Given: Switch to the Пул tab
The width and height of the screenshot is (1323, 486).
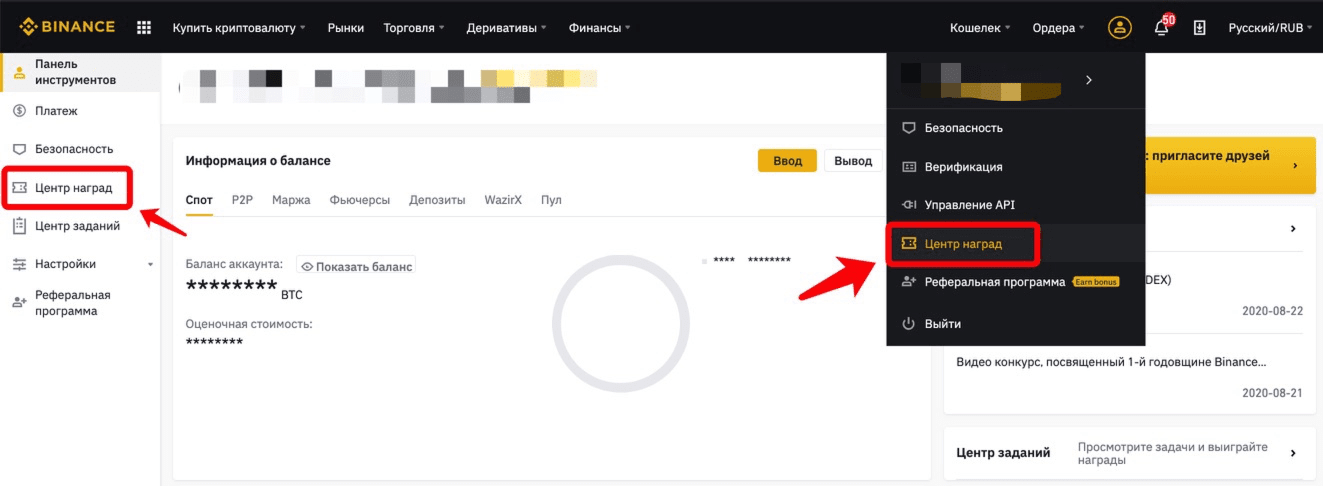Looking at the screenshot, I should (x=551, y=200).
